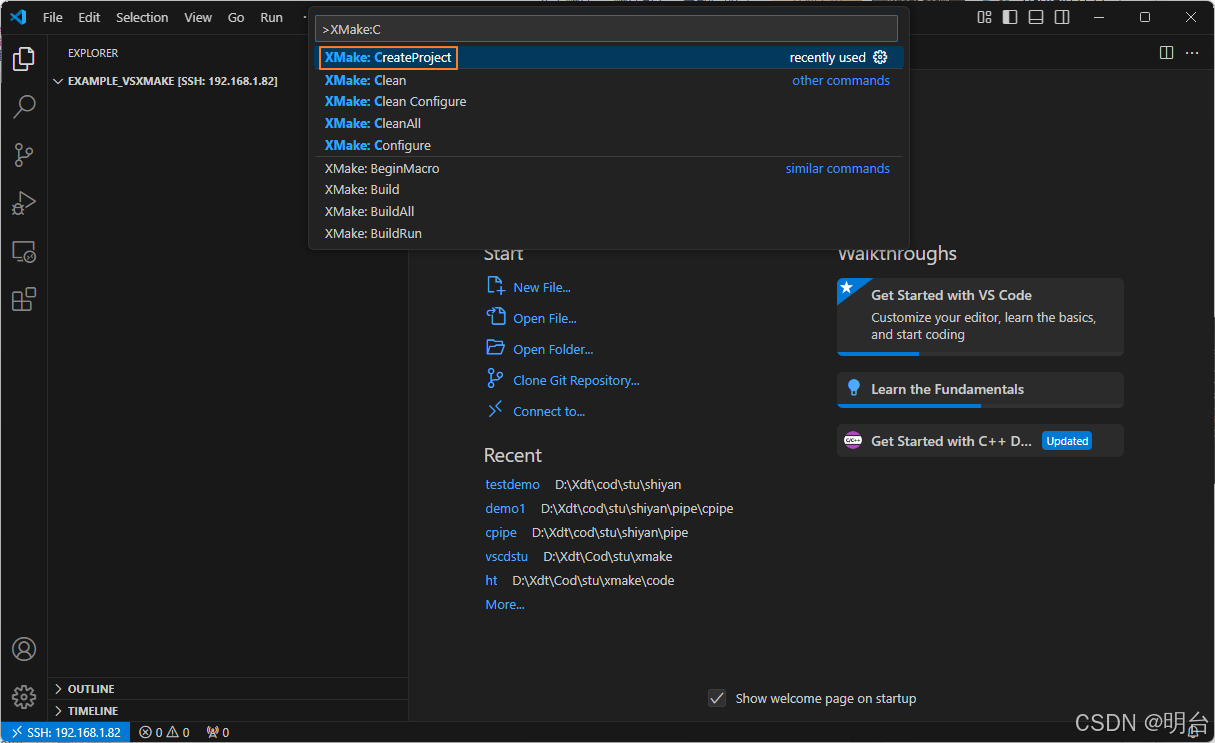Toggle Panel layout icon in title bar
The image size is (1215, 743).
(1036, 17)
